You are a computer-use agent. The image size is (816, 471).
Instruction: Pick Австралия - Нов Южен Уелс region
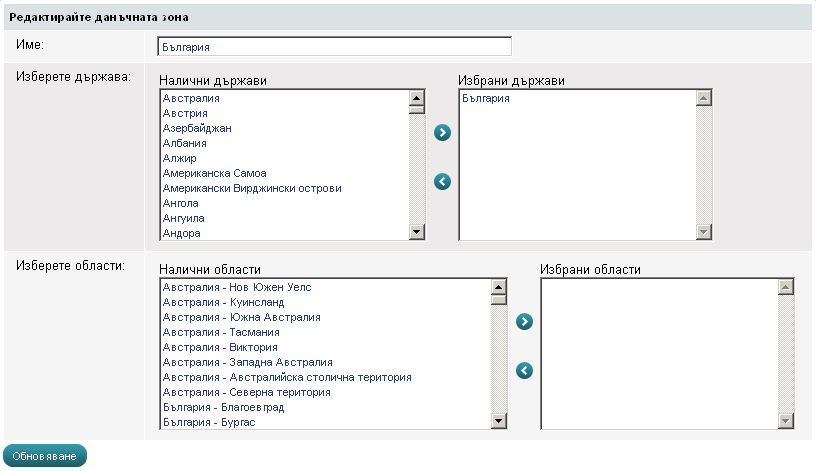coord(237,287)
